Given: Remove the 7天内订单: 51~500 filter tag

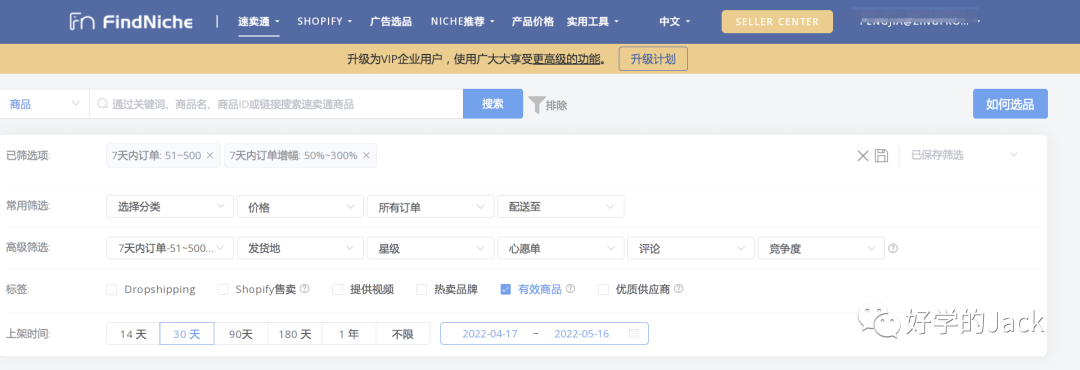Looking at the screenshot, I should (210, 156).
